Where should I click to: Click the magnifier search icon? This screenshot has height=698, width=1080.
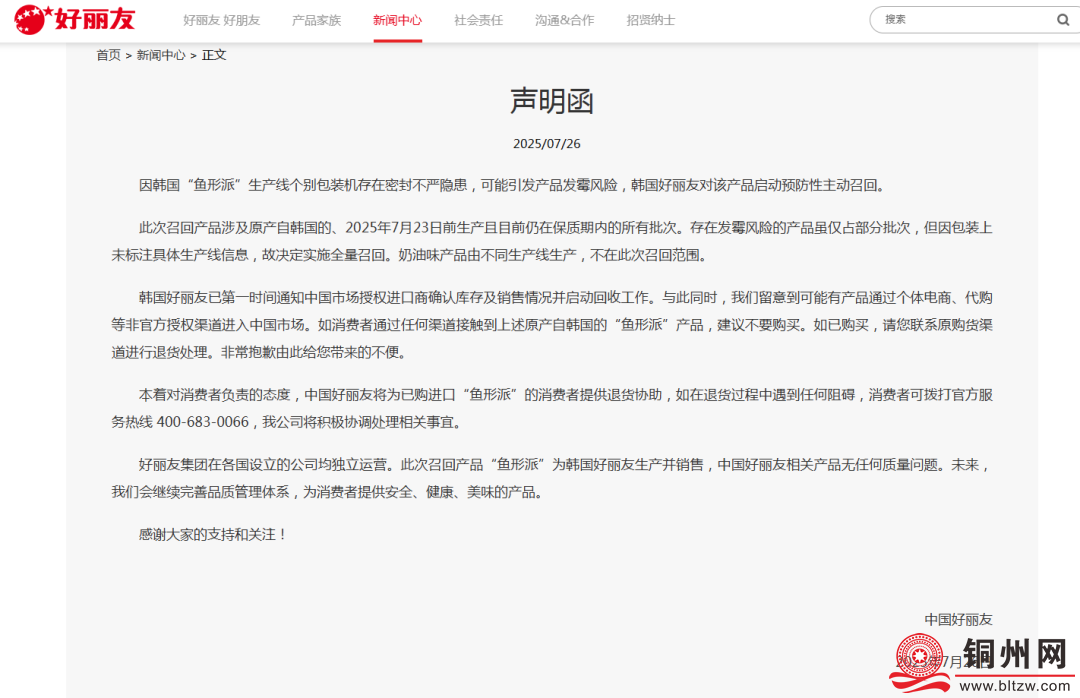point(1063,20)
